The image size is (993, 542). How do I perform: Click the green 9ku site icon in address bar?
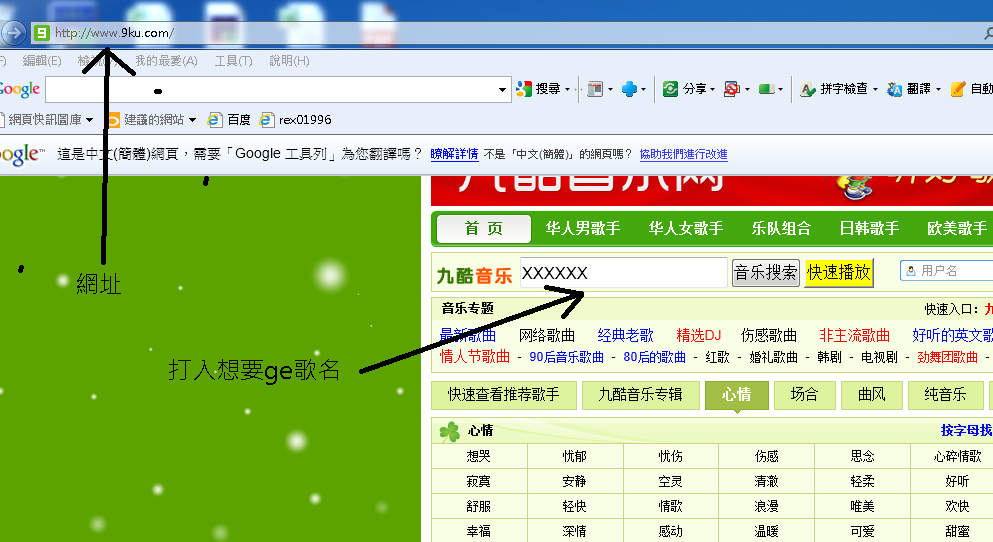click(x=41, y=33)
